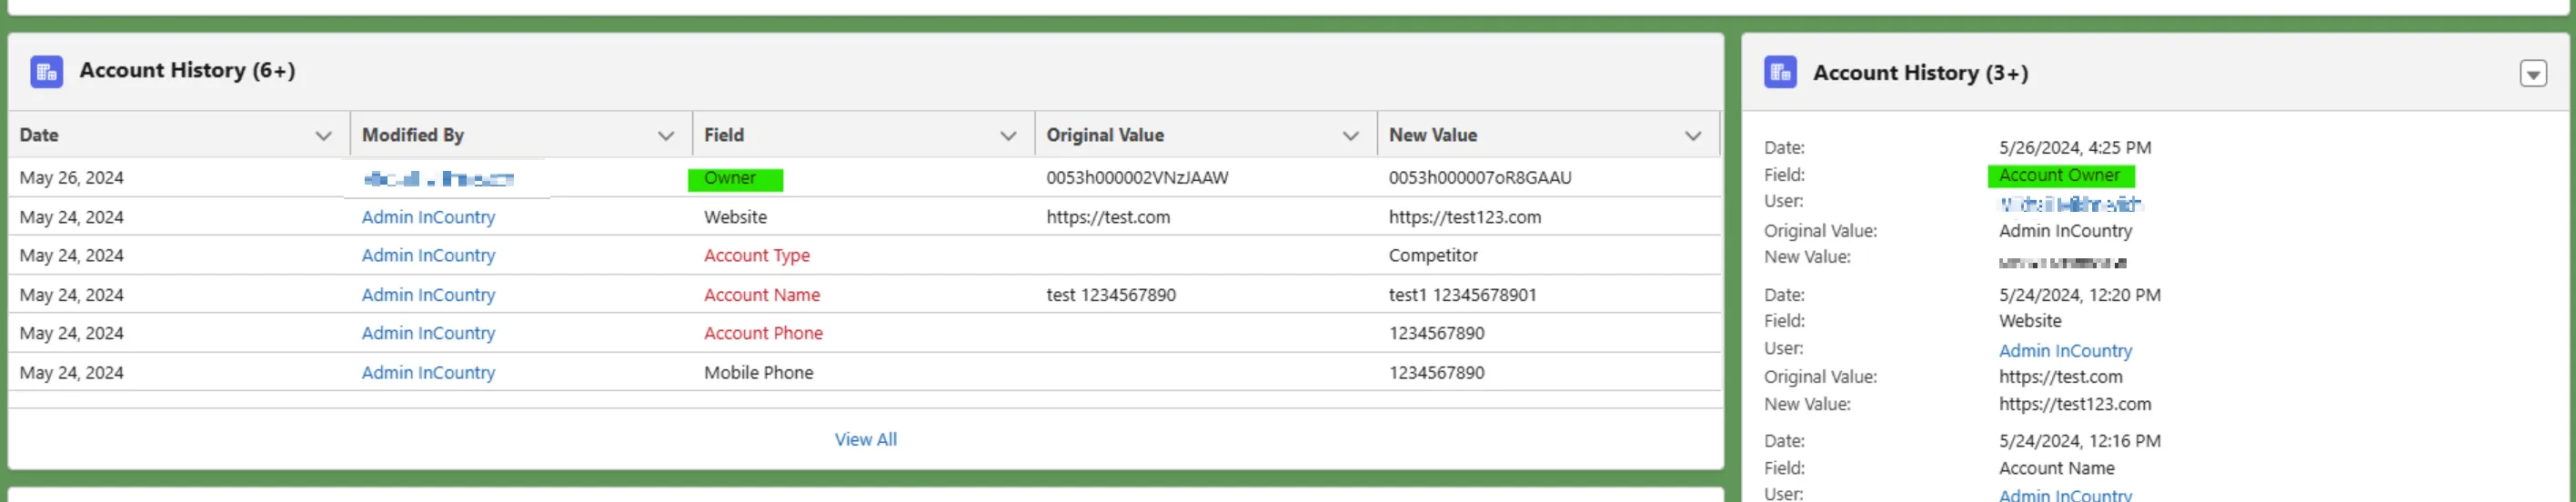Open the New Value column chevron menu
The width and height of the screenshot is (2576, 502).
[1692, 136]
